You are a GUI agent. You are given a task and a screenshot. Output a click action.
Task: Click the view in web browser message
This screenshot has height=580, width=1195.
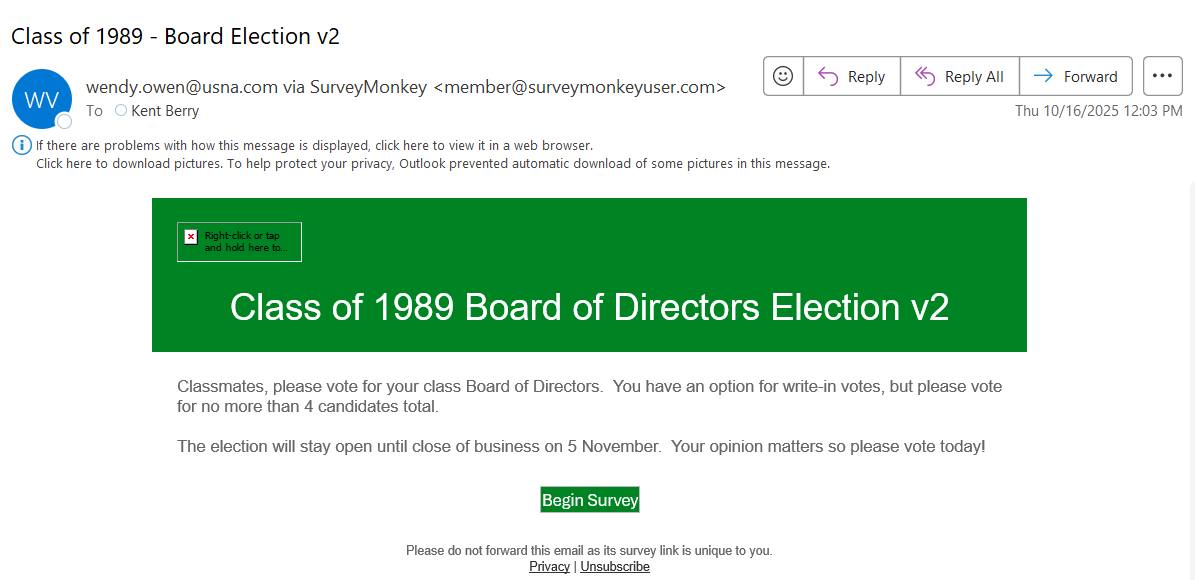coord(314,146)
